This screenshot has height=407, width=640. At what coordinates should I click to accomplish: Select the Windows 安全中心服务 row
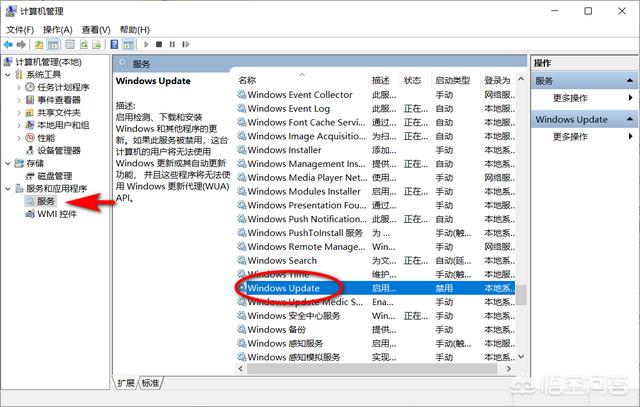376,316
